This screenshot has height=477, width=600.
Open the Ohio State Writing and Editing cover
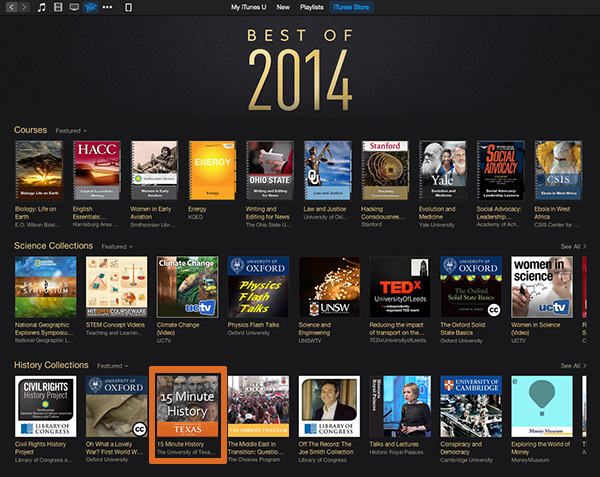pos(270,171)
